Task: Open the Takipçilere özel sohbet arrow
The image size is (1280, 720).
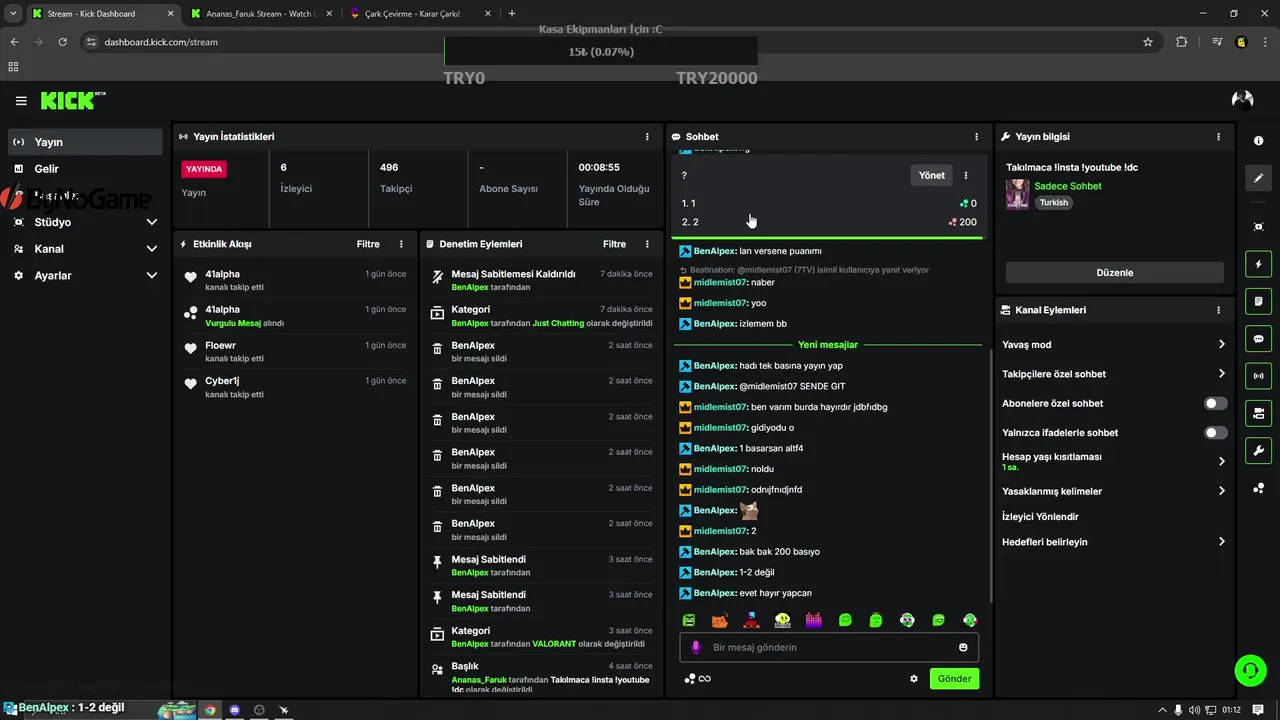Action: pos(1221,374)
